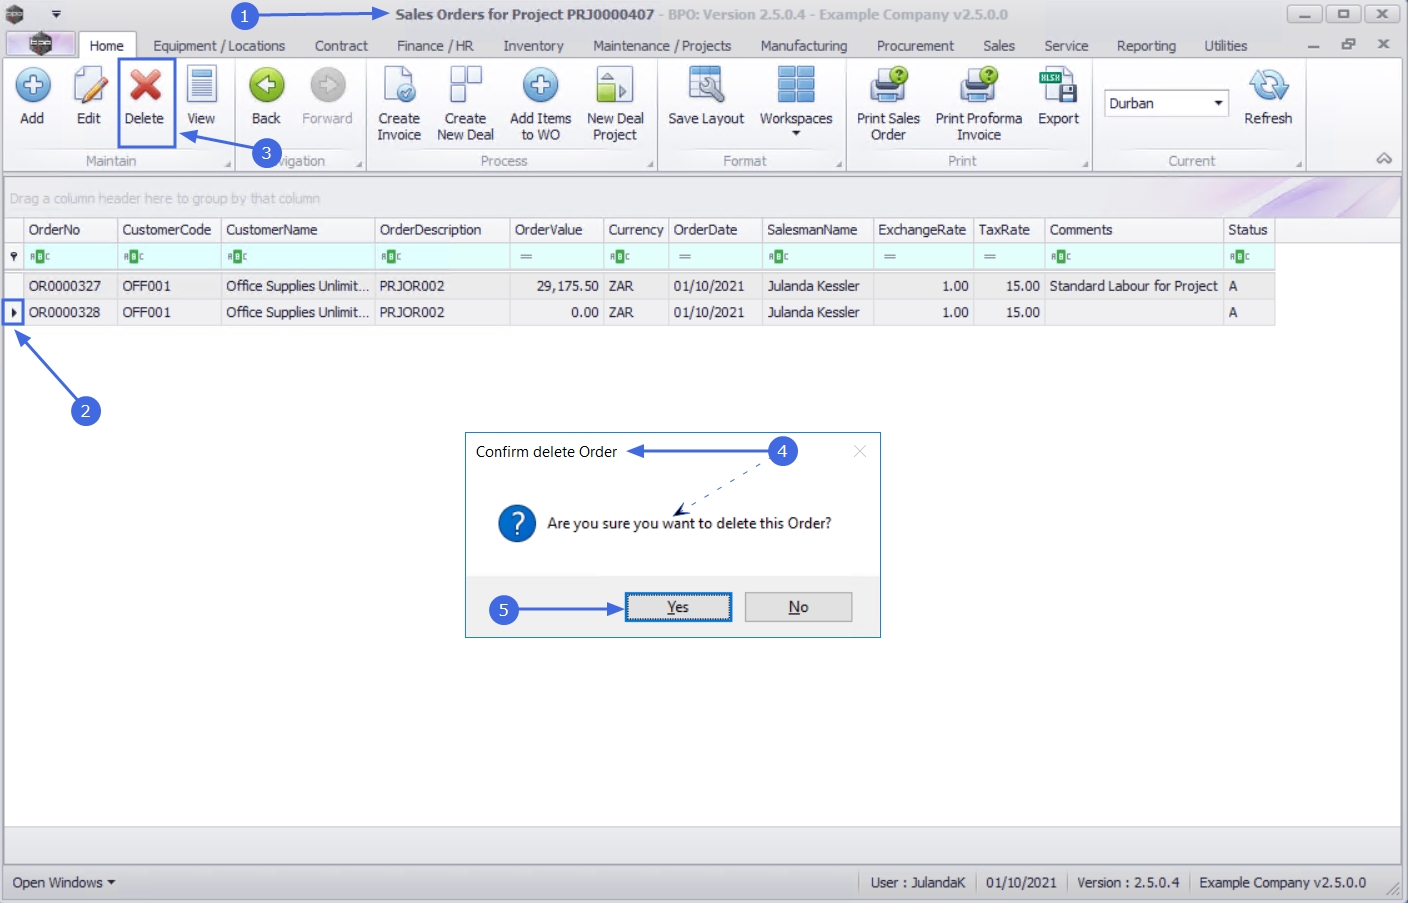Sort by the OrderValue column header
The height and width of the screenshot is (903, 1408).
(557, 230)
